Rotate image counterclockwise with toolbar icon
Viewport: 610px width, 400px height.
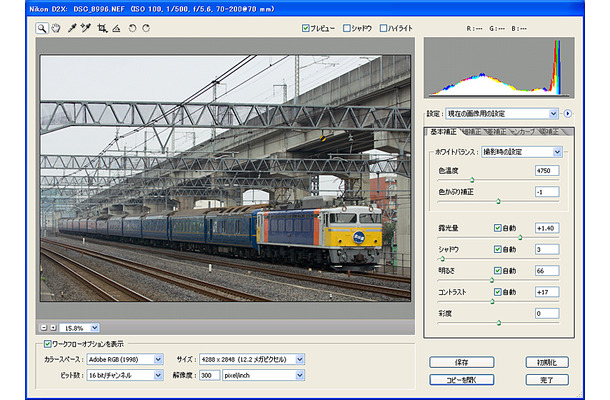pos(133,28)
